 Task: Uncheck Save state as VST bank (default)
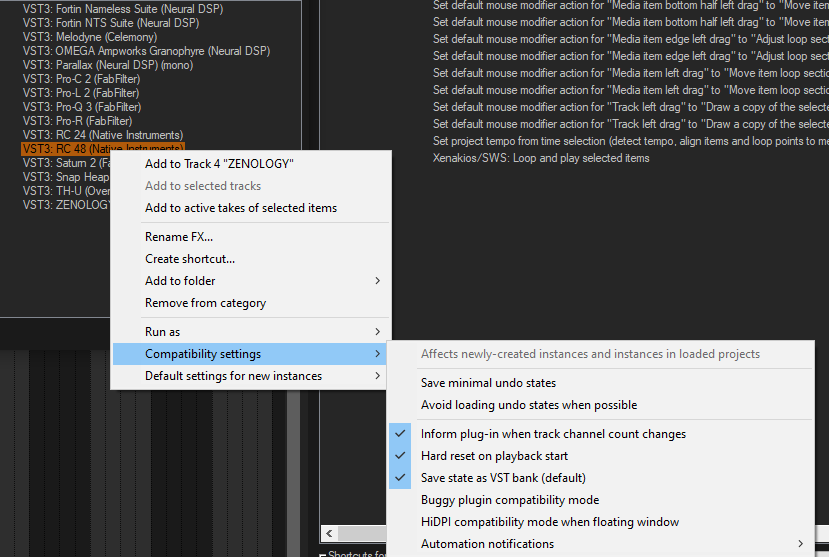coord(503,478)
